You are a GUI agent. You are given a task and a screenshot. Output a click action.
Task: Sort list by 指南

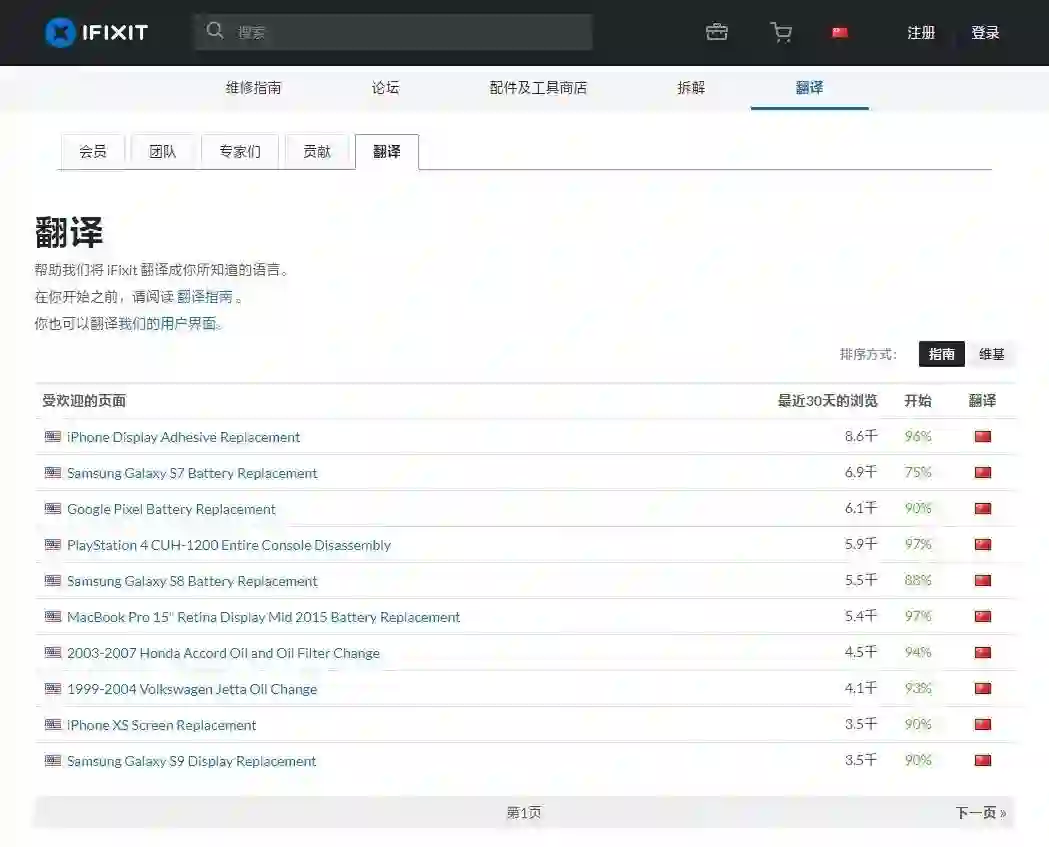coord(941,354)
